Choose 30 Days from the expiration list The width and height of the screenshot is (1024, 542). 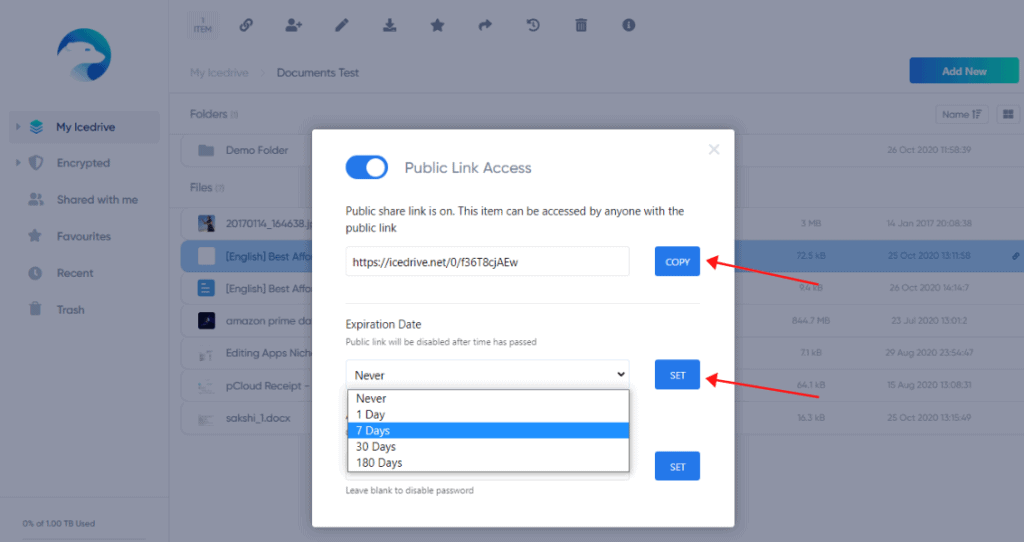tap(488, 447)
